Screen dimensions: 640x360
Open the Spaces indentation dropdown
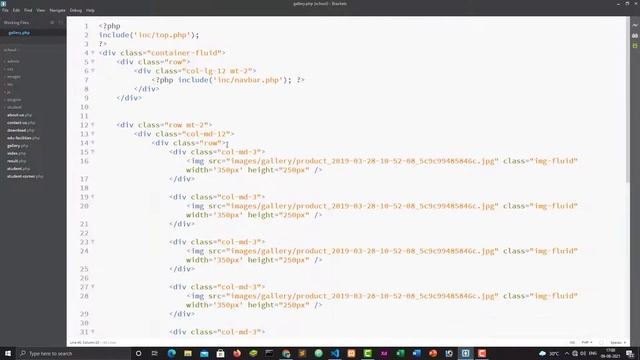point(618,342)
